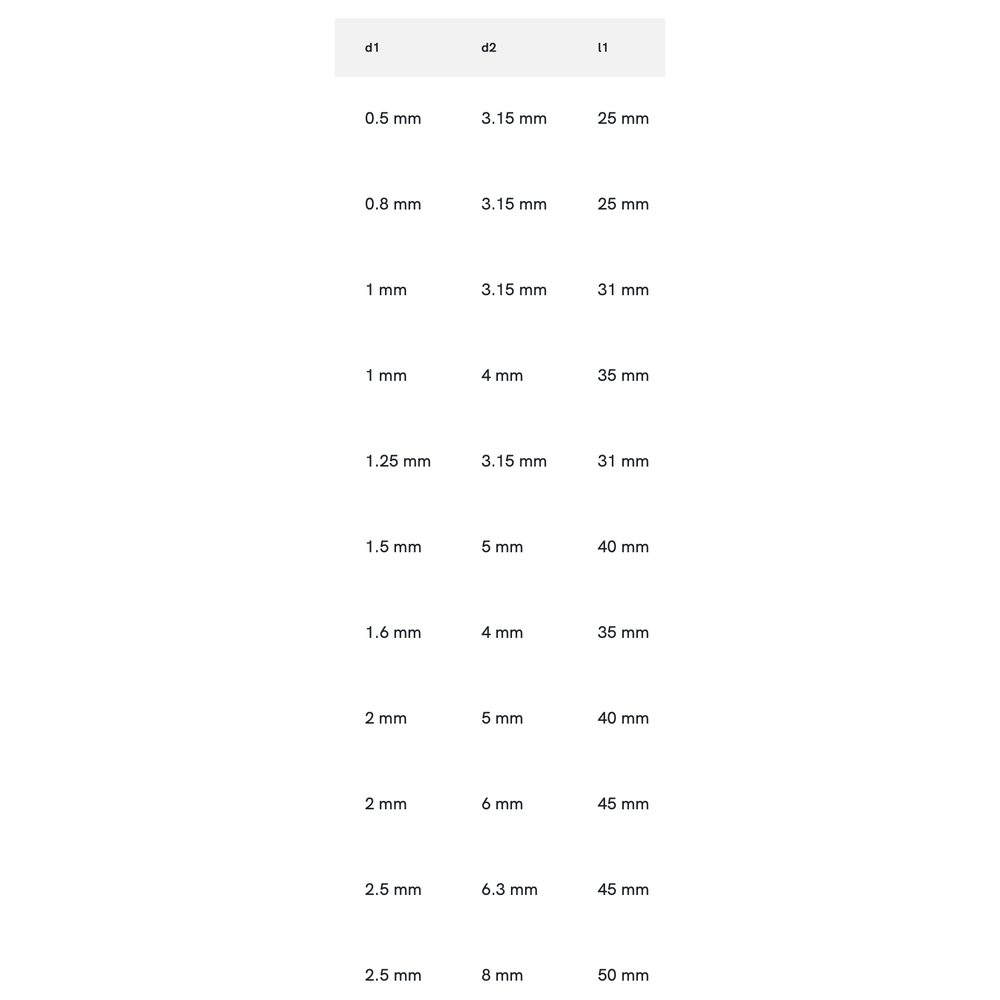The width and height of the screenshot is (1000, 1000).
Task: Select 35 mm in the 1.6 mm row
Action: click(x=623, y=633)
